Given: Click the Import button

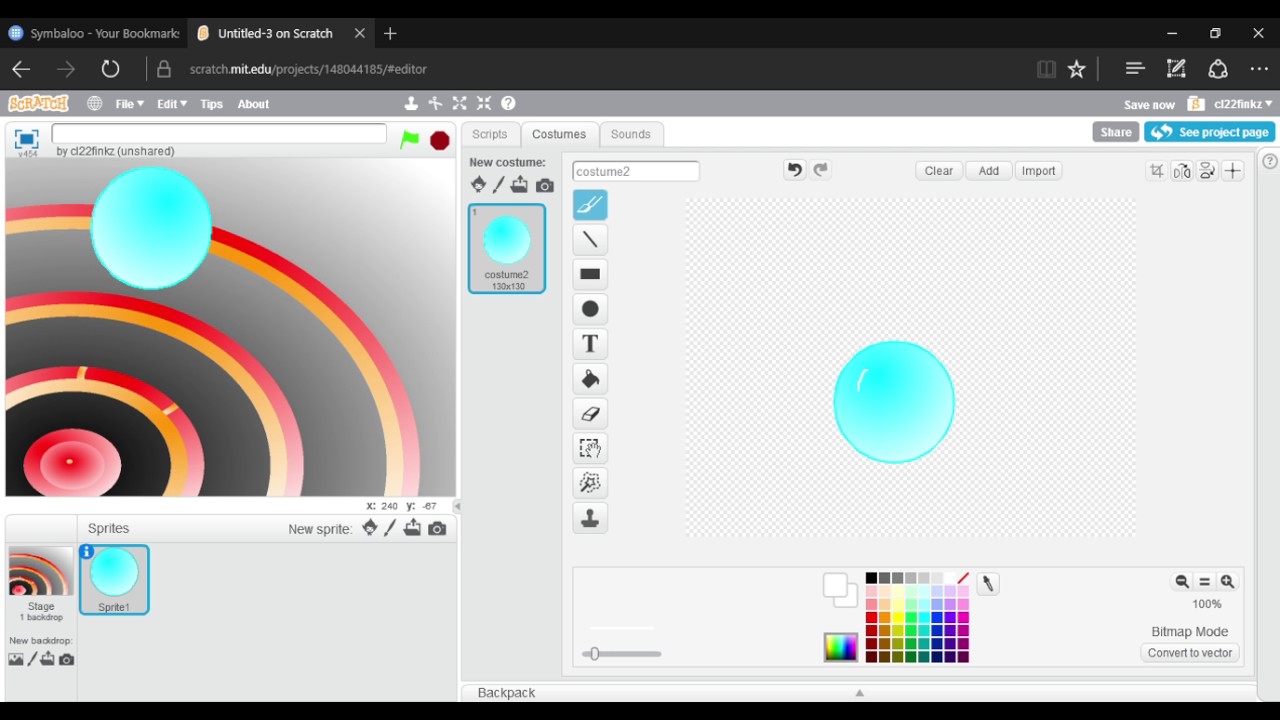Looking at the screenshot, I should click(1038, 171).
